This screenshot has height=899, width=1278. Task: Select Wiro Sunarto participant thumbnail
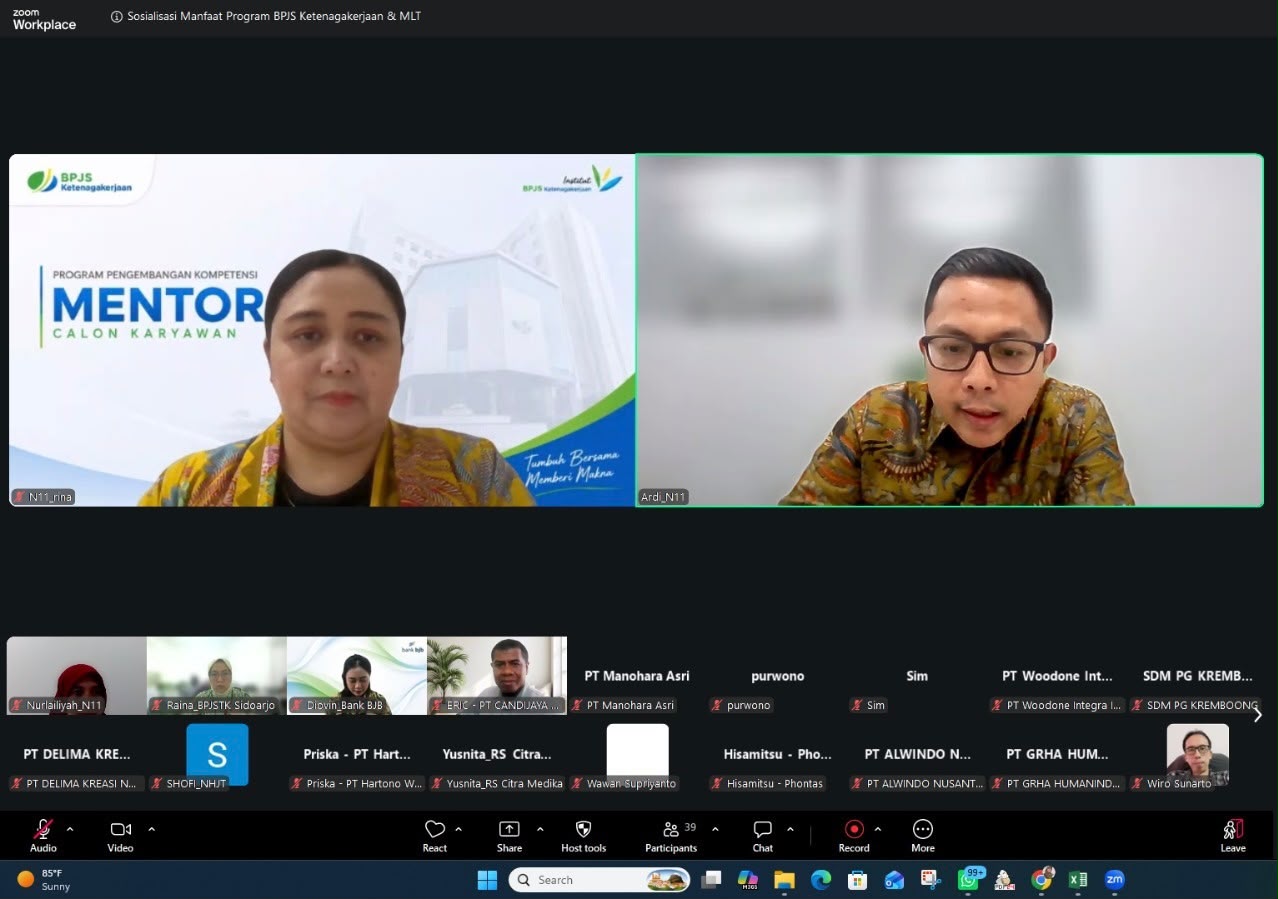coord(1197,754)
